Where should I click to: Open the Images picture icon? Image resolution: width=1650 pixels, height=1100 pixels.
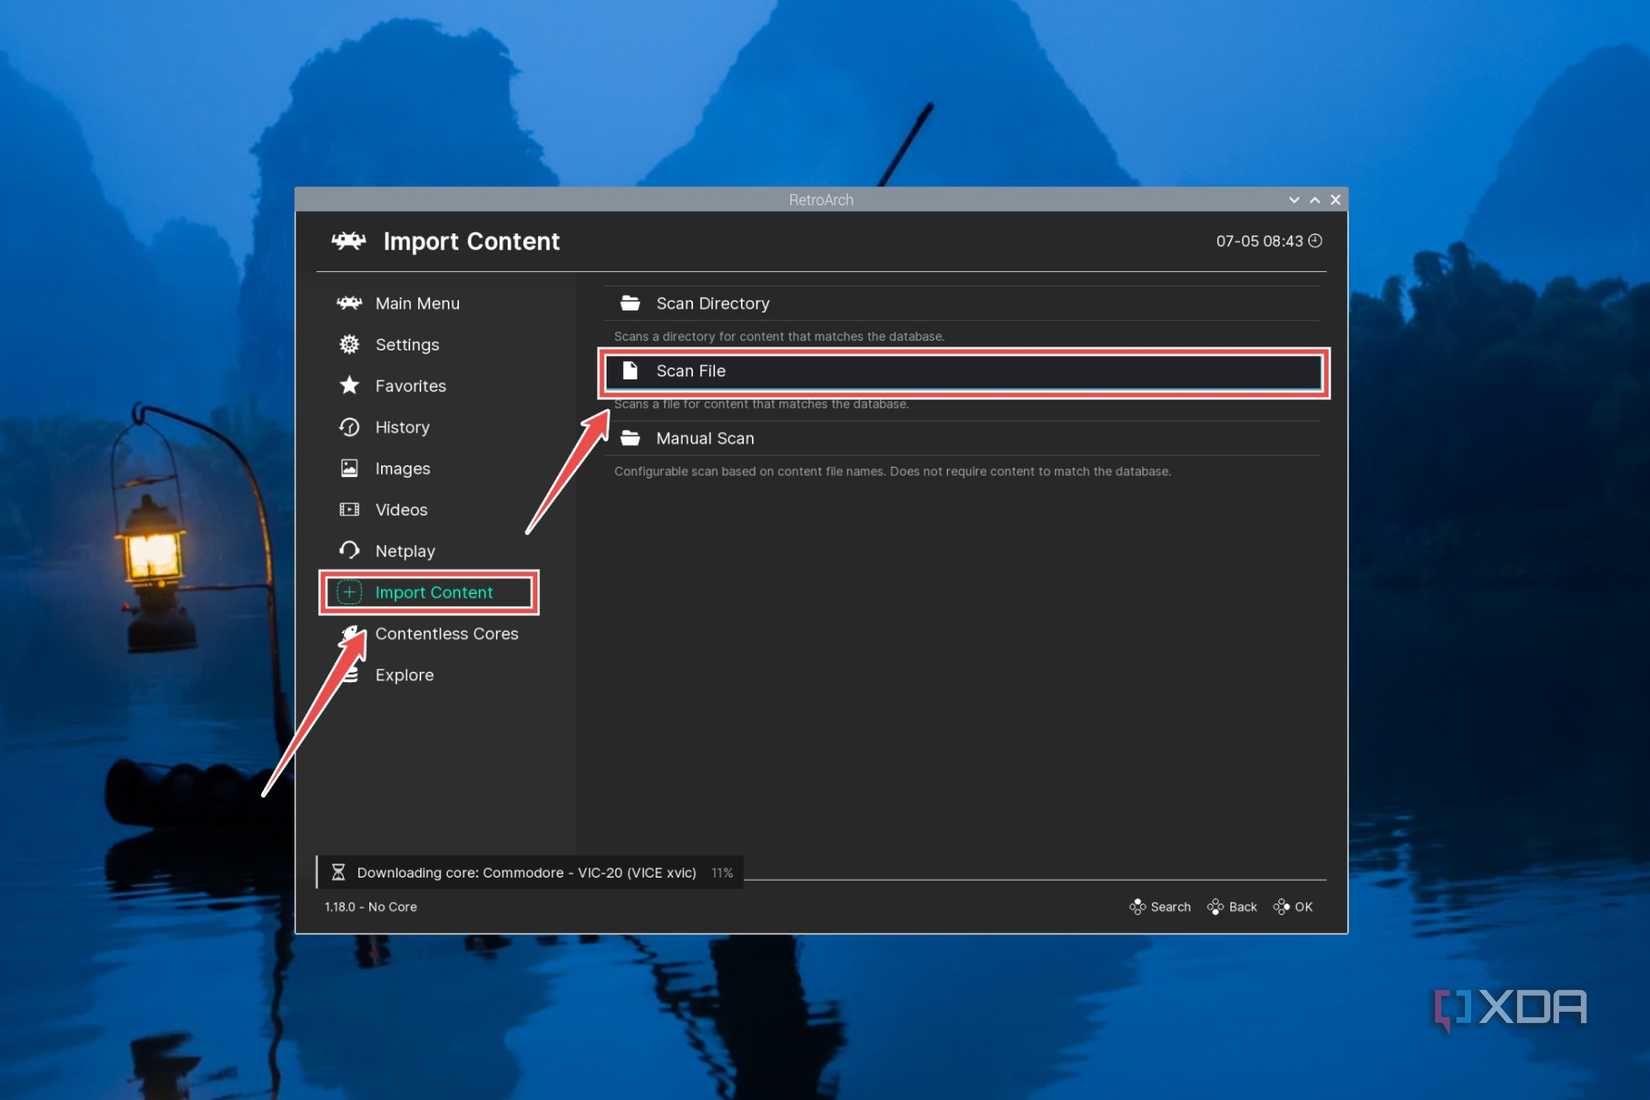pyautogui.click(x=348, y=468)
